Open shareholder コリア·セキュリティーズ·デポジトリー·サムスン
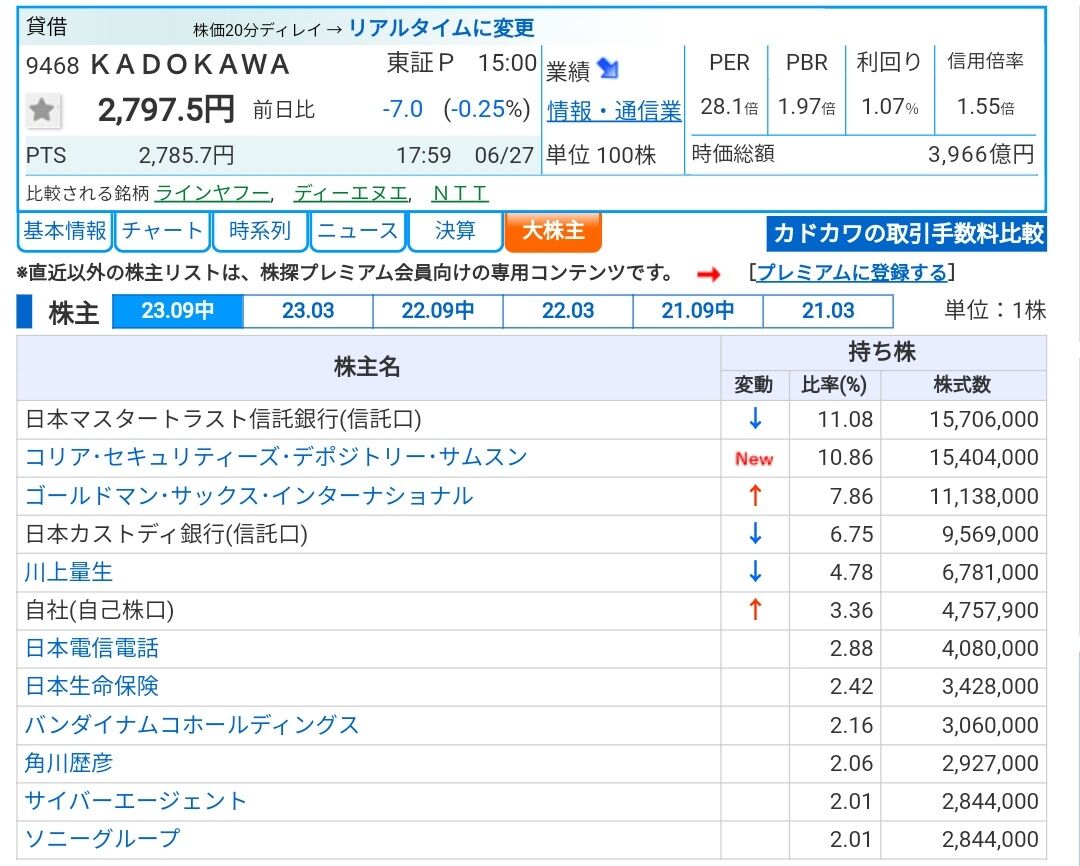This screenshot has width=1080, height=866. [276, 457]
